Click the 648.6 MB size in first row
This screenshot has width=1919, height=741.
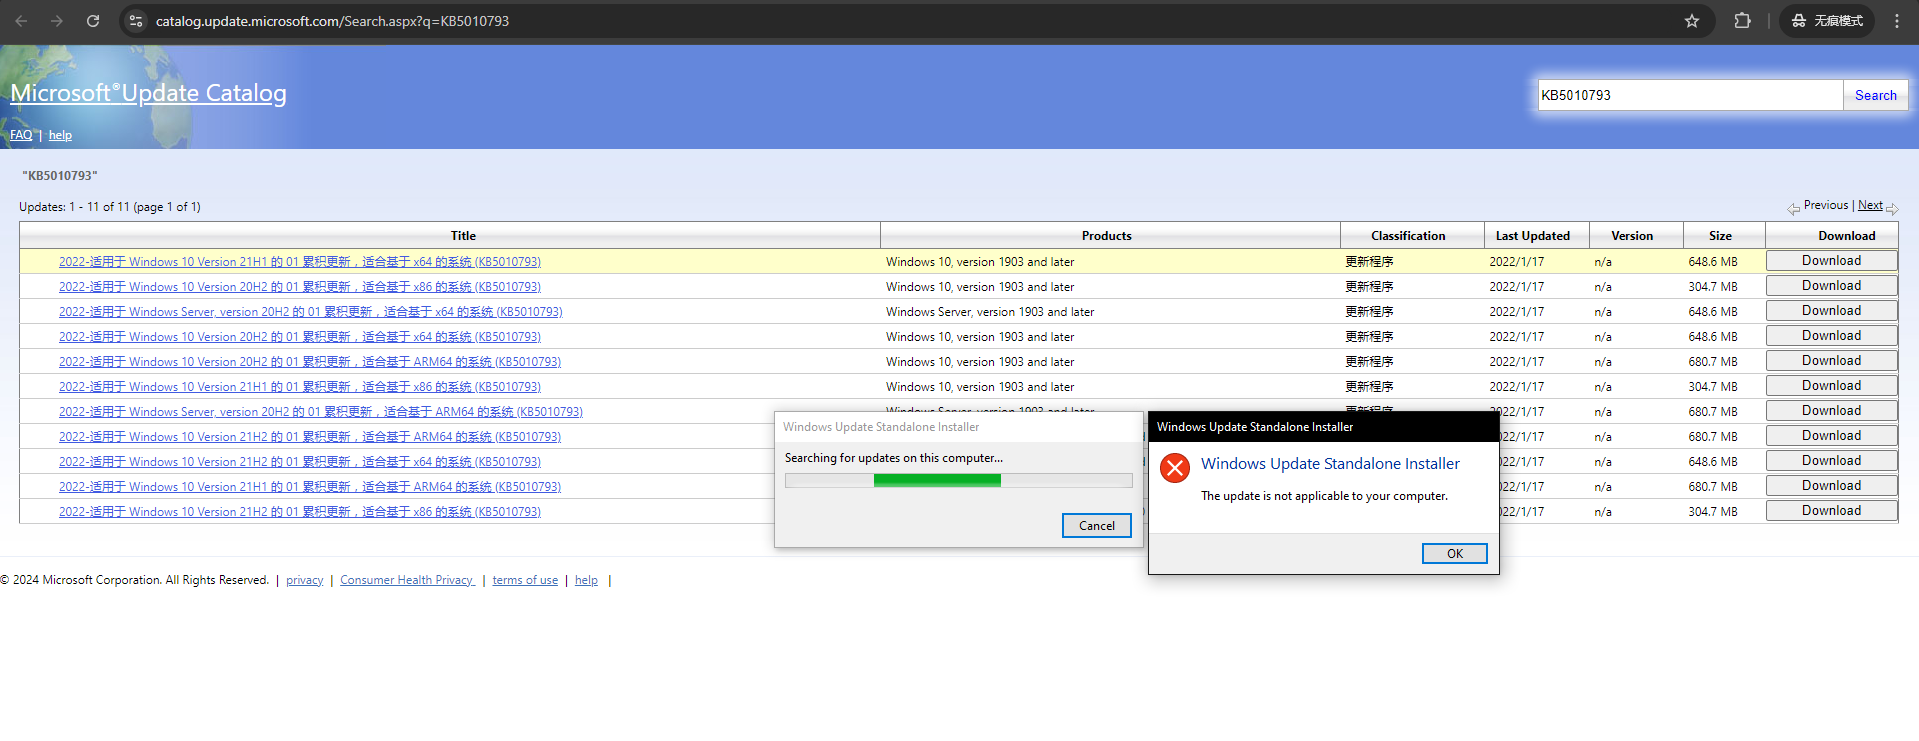(1713, 262)
